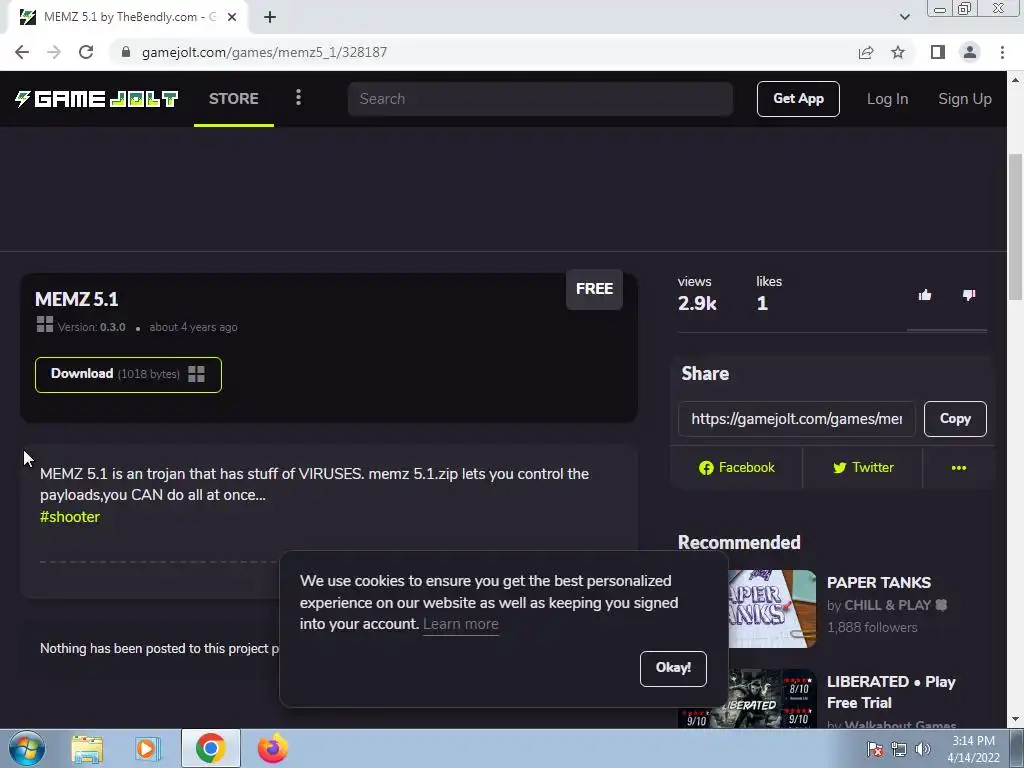
Task: Click the CHILL & PLAY developer name
Action: click(x=888, y=605)
